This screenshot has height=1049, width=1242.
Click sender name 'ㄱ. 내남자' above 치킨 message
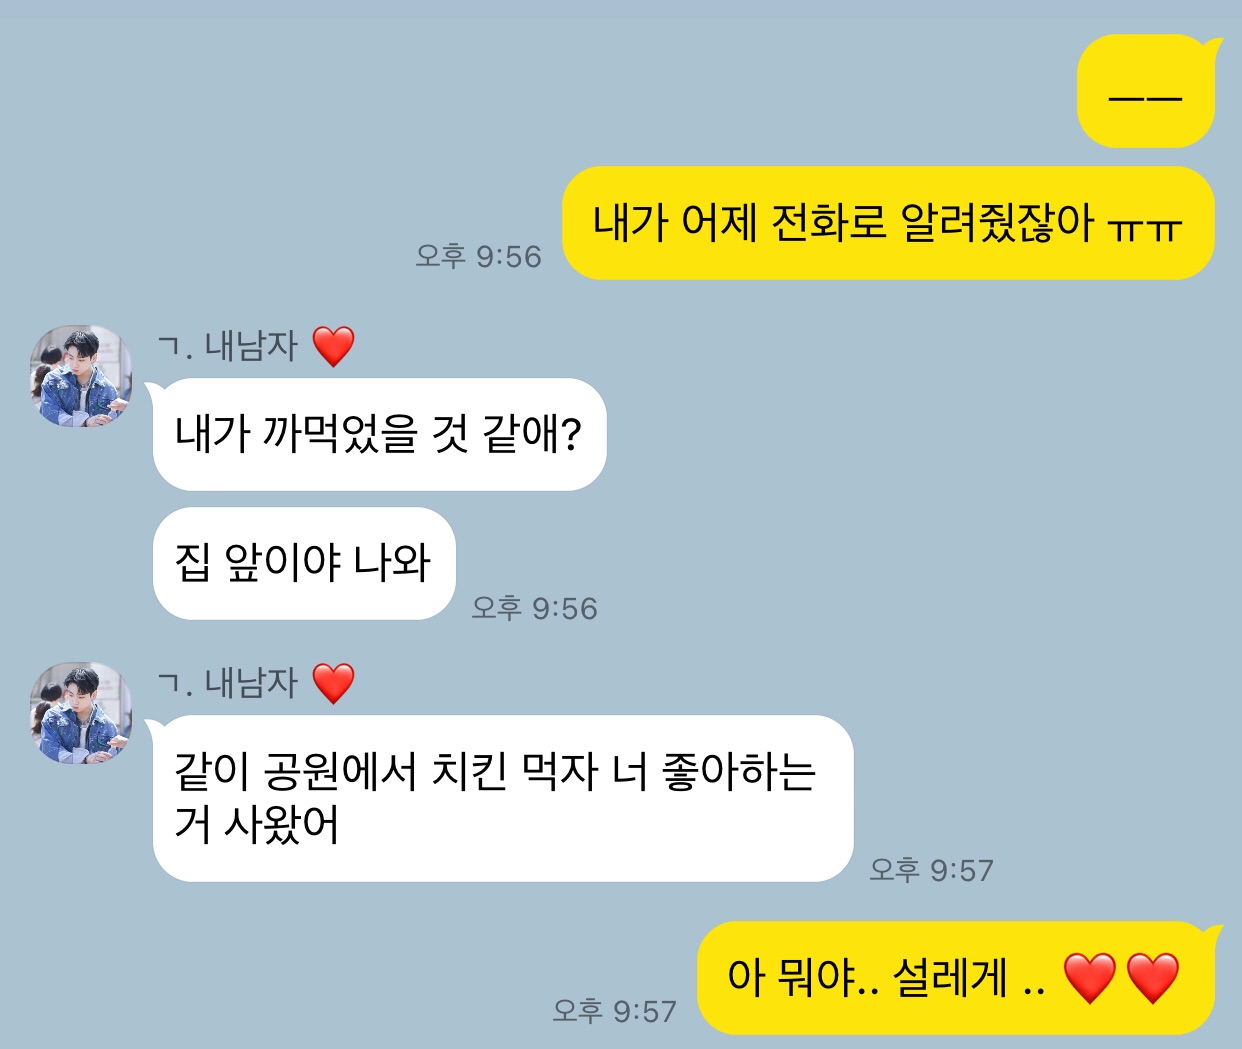click(228, 684)
